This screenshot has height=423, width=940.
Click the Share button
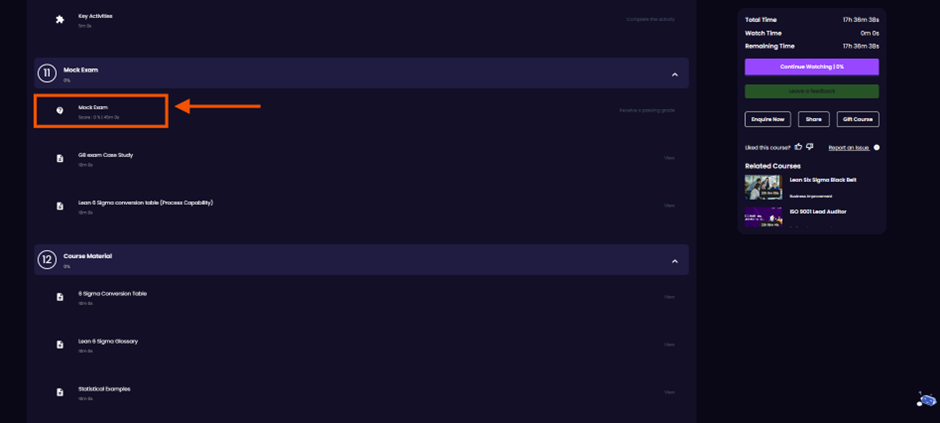pos(814,119)
